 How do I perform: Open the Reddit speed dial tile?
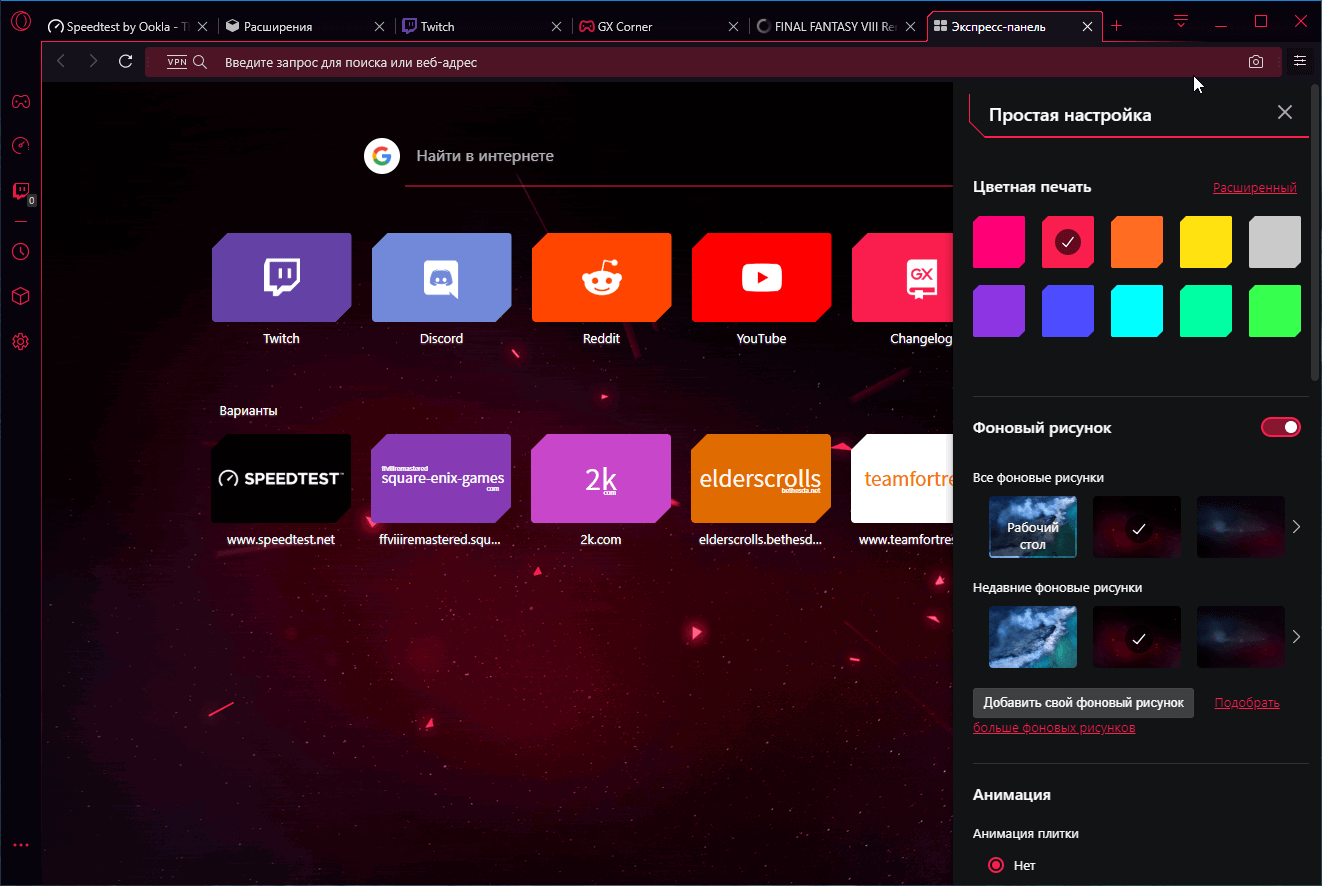tap(601, 278)
